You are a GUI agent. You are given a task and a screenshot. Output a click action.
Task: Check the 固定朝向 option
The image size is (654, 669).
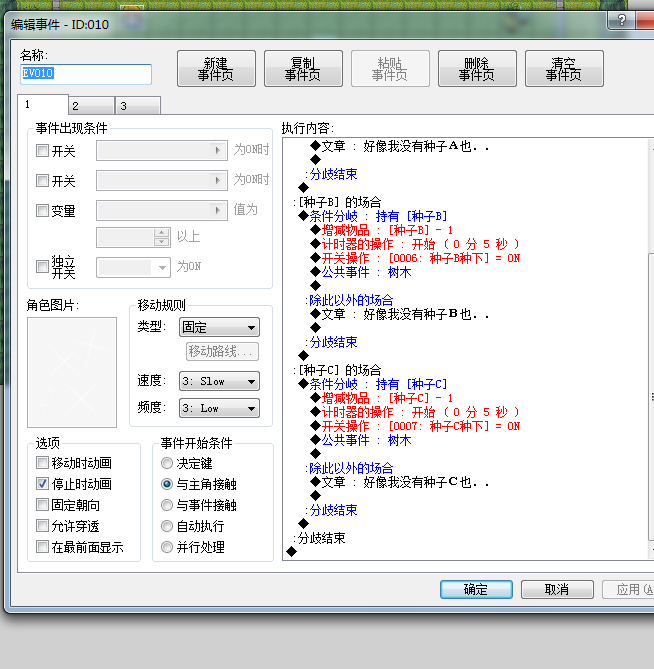pos(42,504)
